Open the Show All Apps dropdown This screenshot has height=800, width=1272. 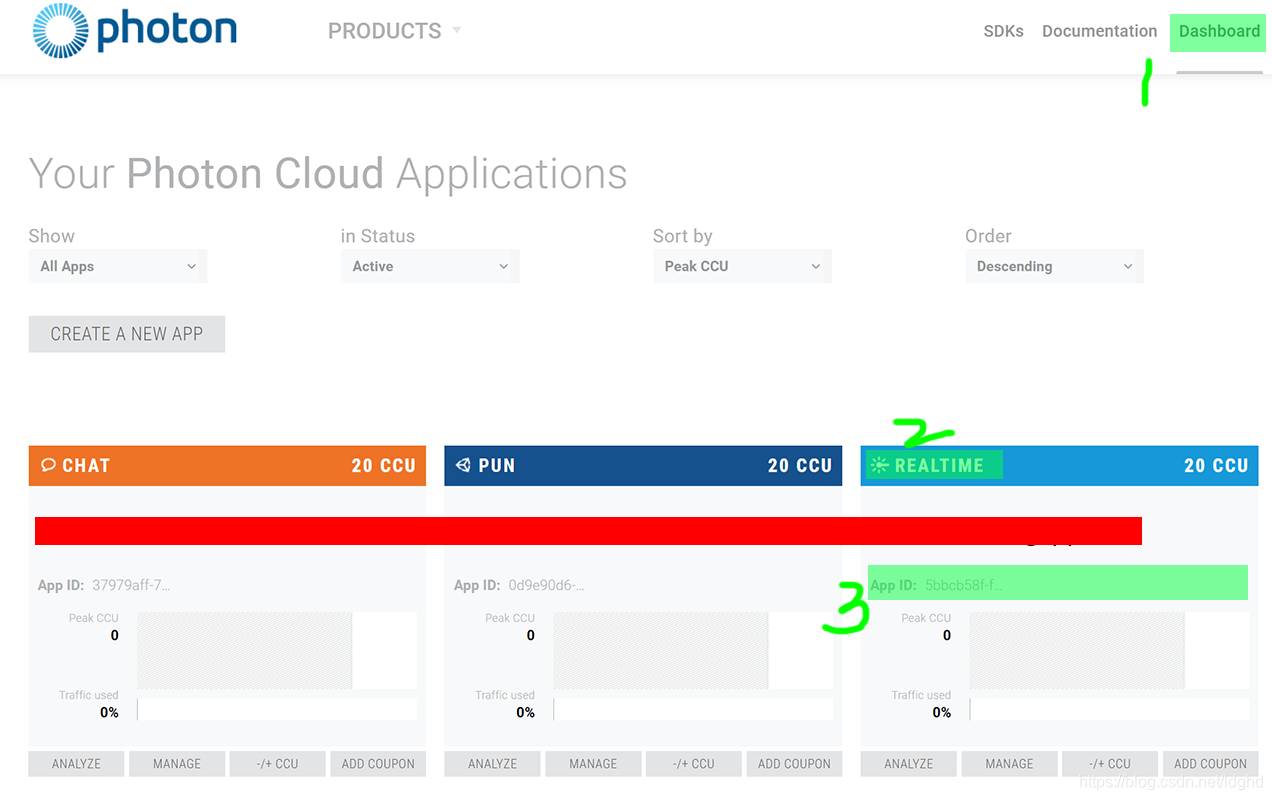click(118, 266)
